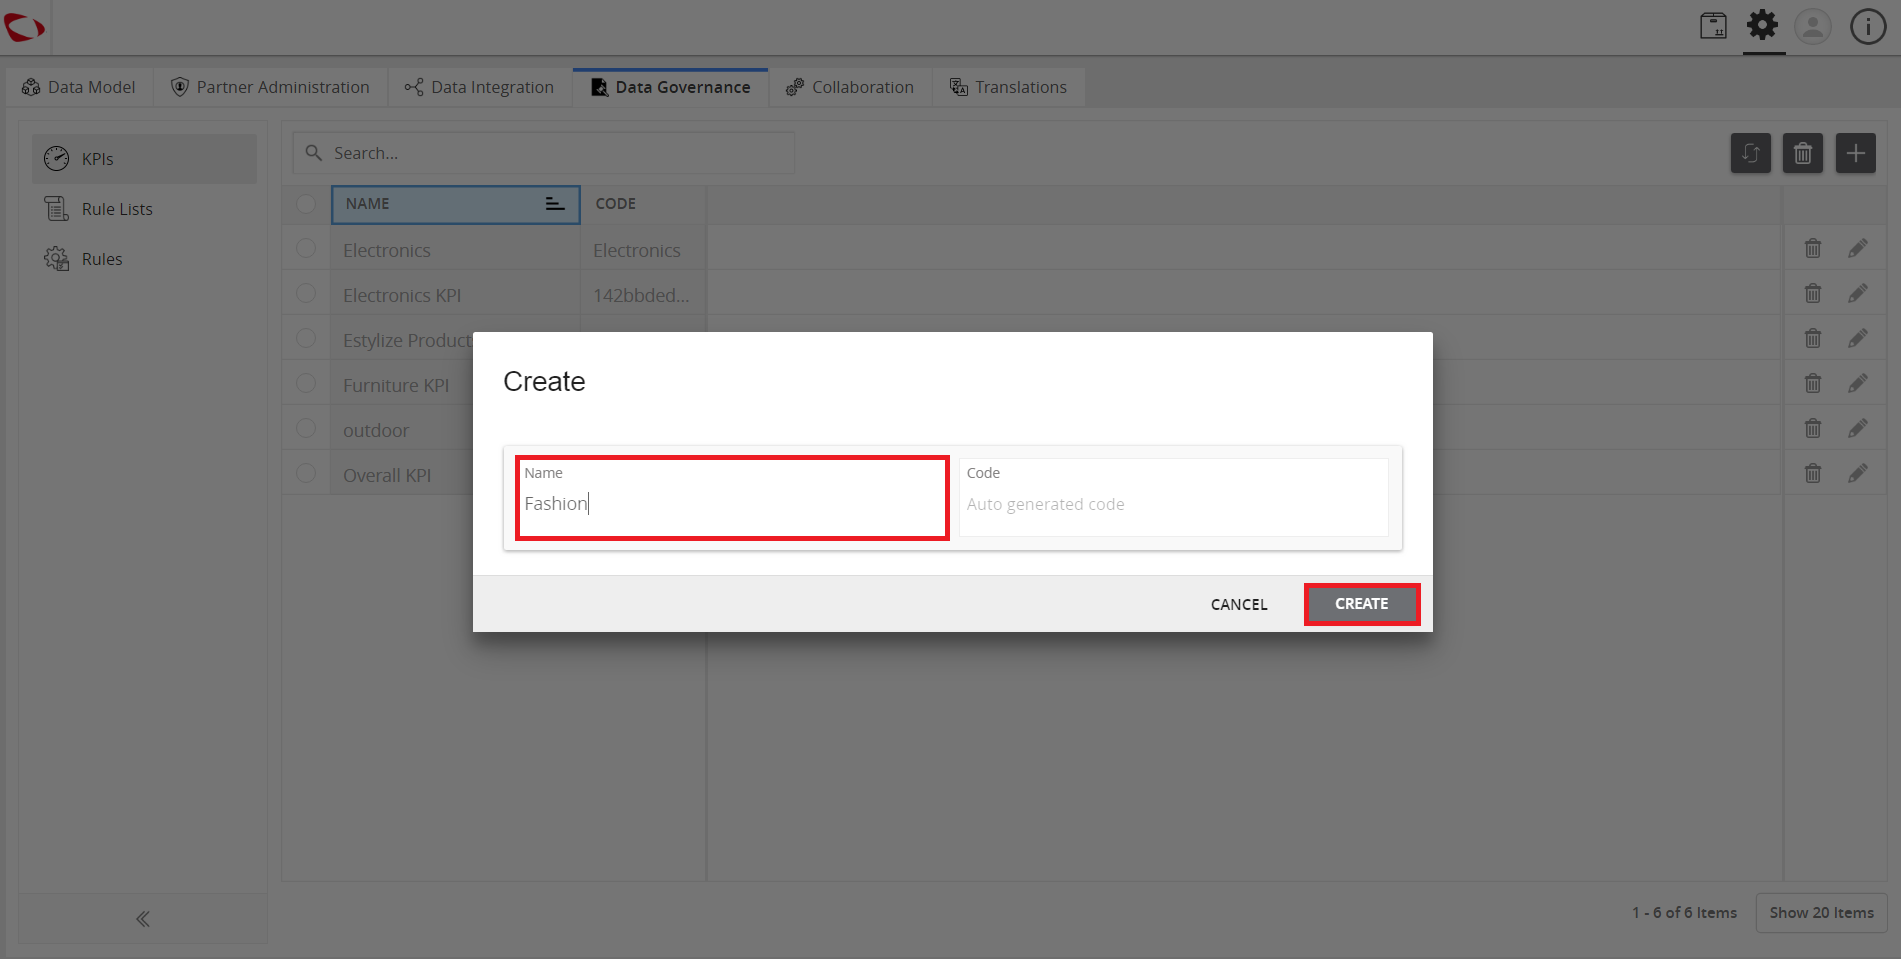
Task: Switch to the Data Model tab
Action: (79, 87)
